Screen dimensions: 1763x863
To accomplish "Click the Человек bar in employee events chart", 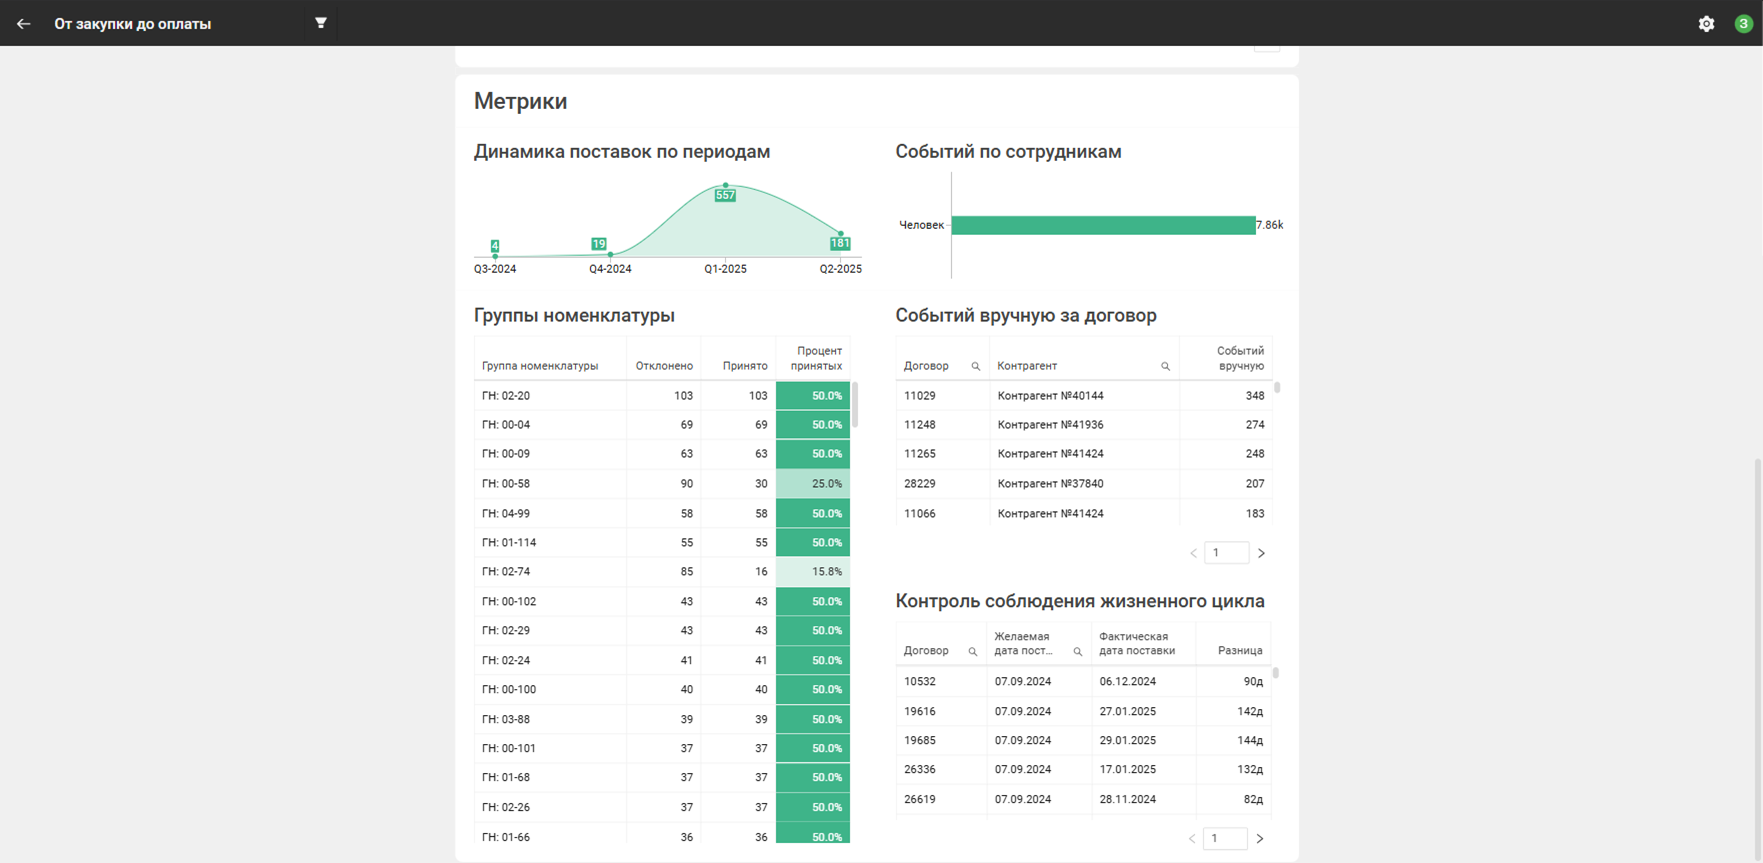I will [1102, 225].
